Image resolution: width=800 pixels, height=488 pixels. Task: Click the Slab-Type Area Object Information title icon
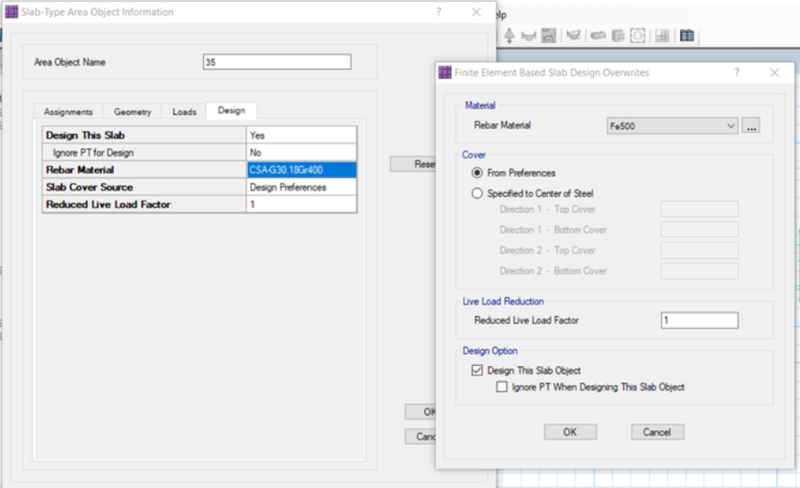tap(11, 12)
